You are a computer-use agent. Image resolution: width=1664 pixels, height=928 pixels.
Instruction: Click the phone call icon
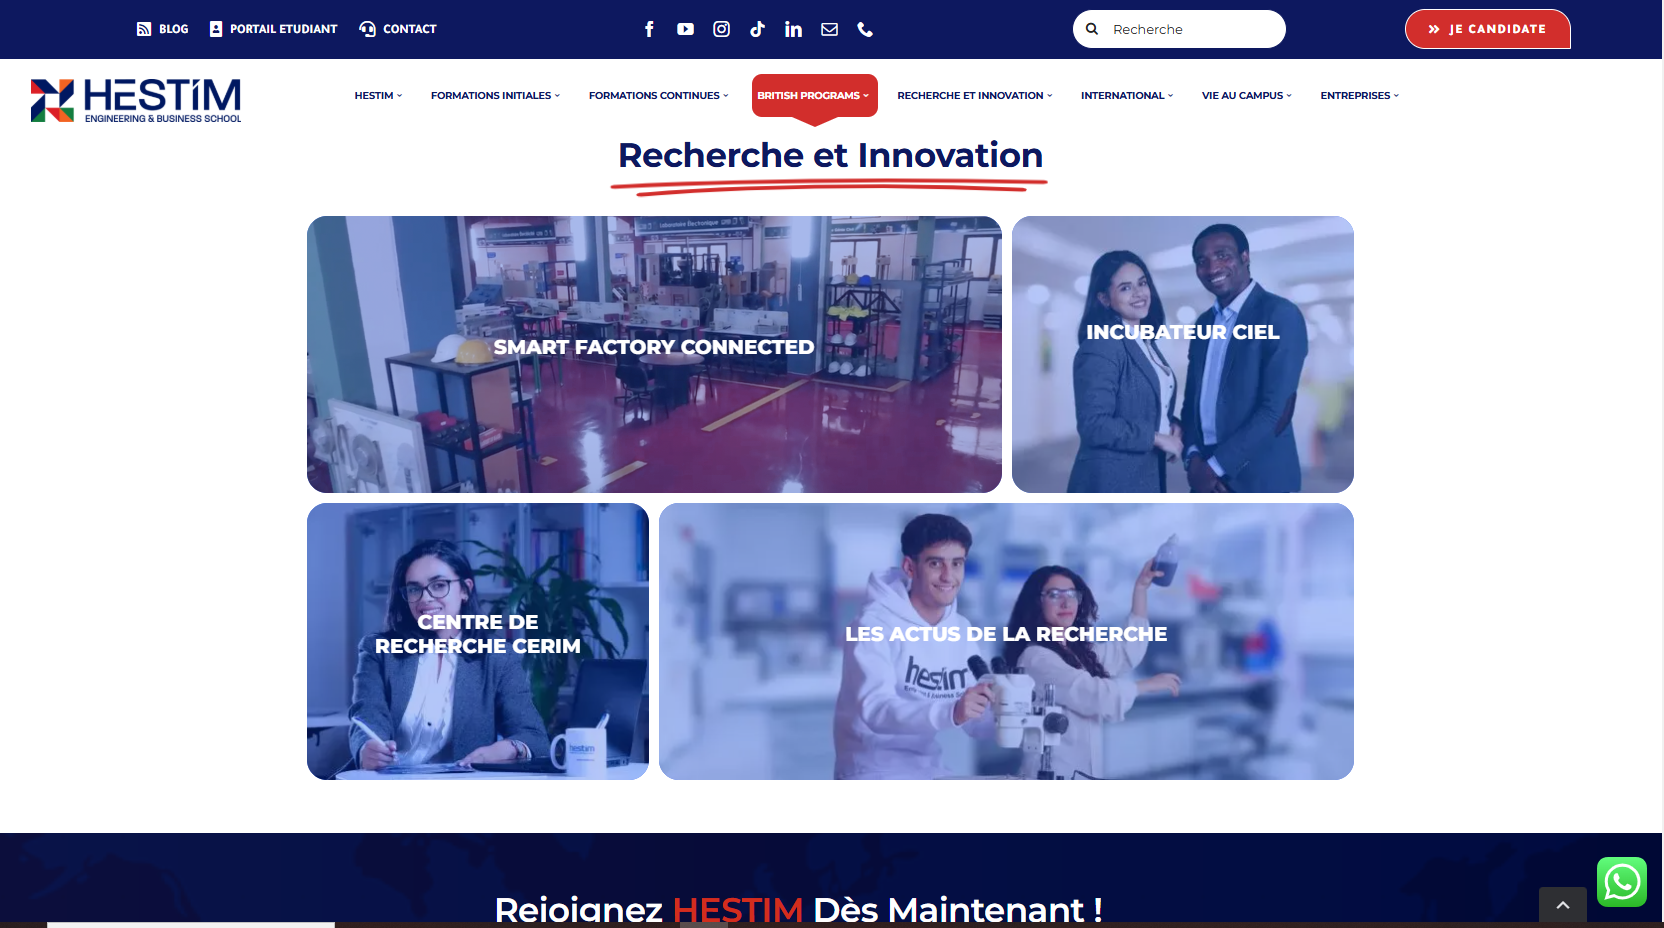point(865,29)
